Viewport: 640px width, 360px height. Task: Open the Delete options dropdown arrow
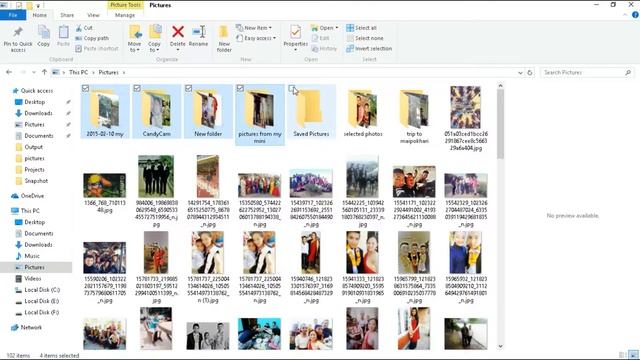coord(178,49)
